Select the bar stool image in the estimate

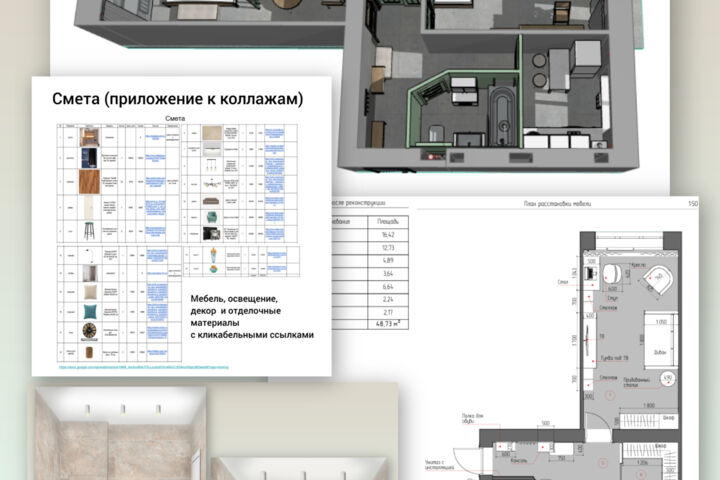point(89,231)
